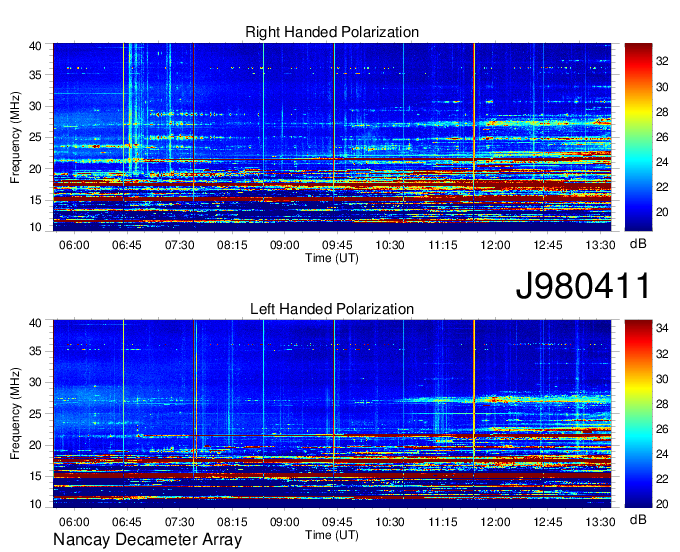Screen dimensions: 680x552
Task: Click the "10:30" time tick under bottom plot
Action: pos(390,522)
